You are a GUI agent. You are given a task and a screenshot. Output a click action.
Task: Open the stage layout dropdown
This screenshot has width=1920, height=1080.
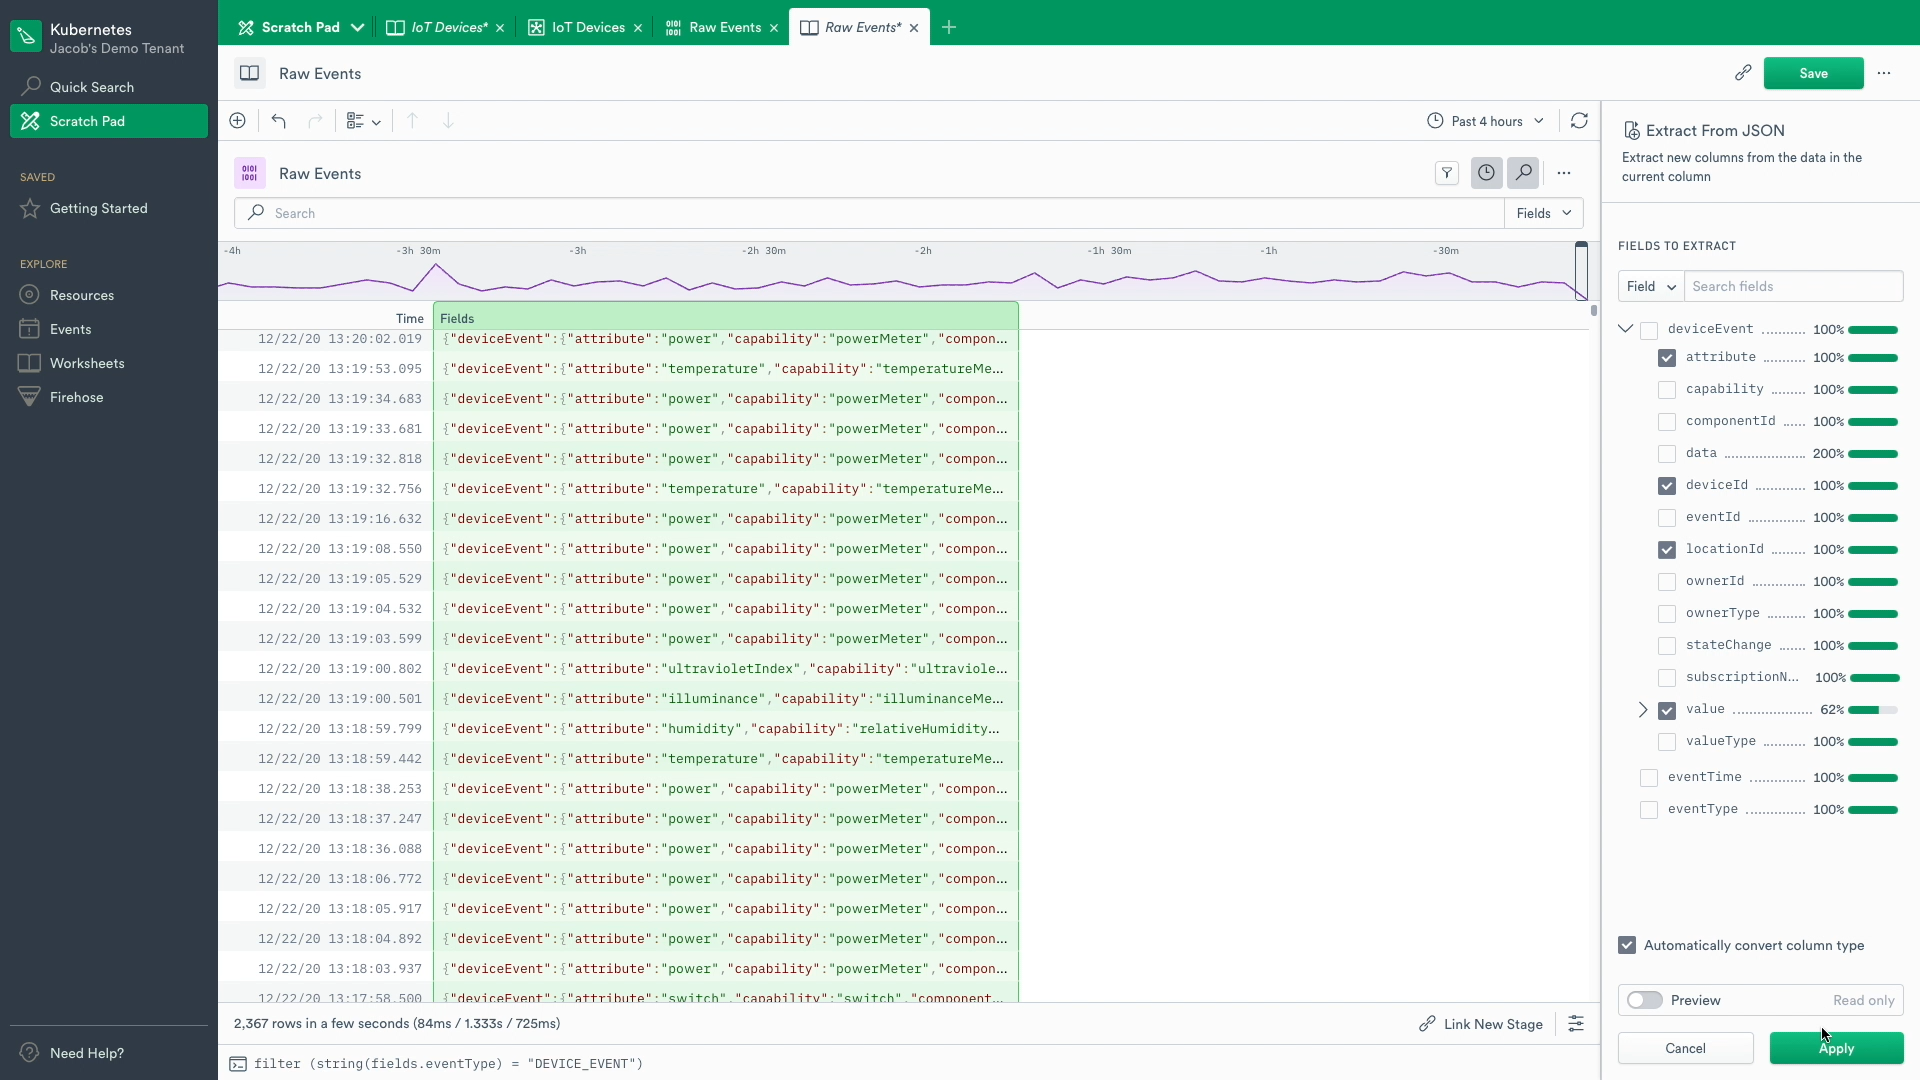click(x=363, y=121)
